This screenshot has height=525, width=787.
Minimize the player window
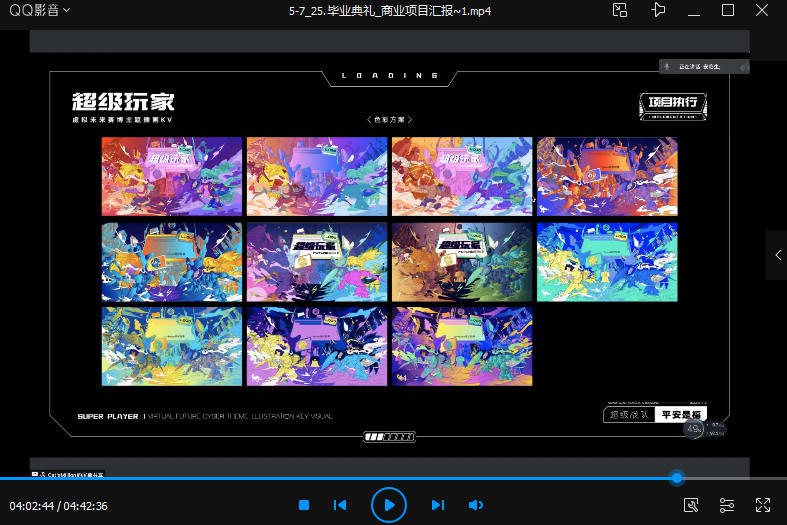[x=693, y=10]
